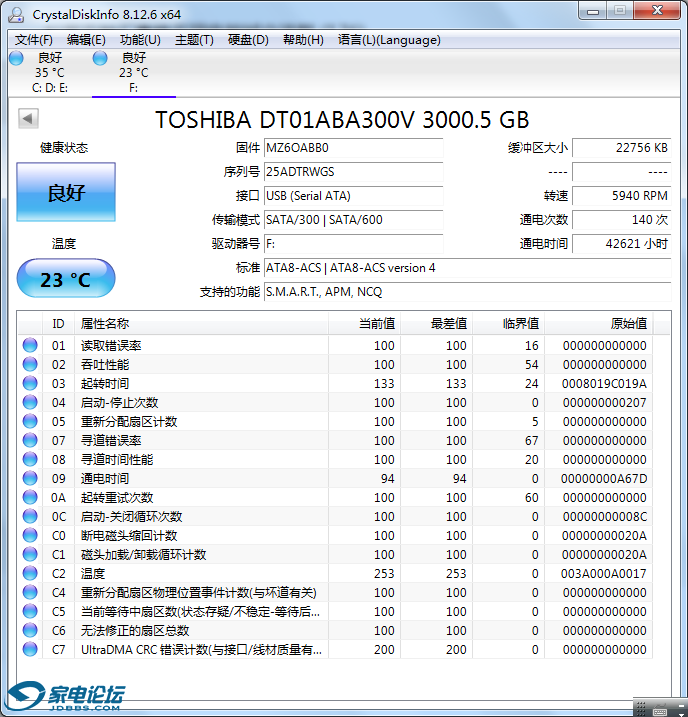Click the threshold value 67 for 寻道错误率
688x717 pixels.
click(x=531, y=441)
